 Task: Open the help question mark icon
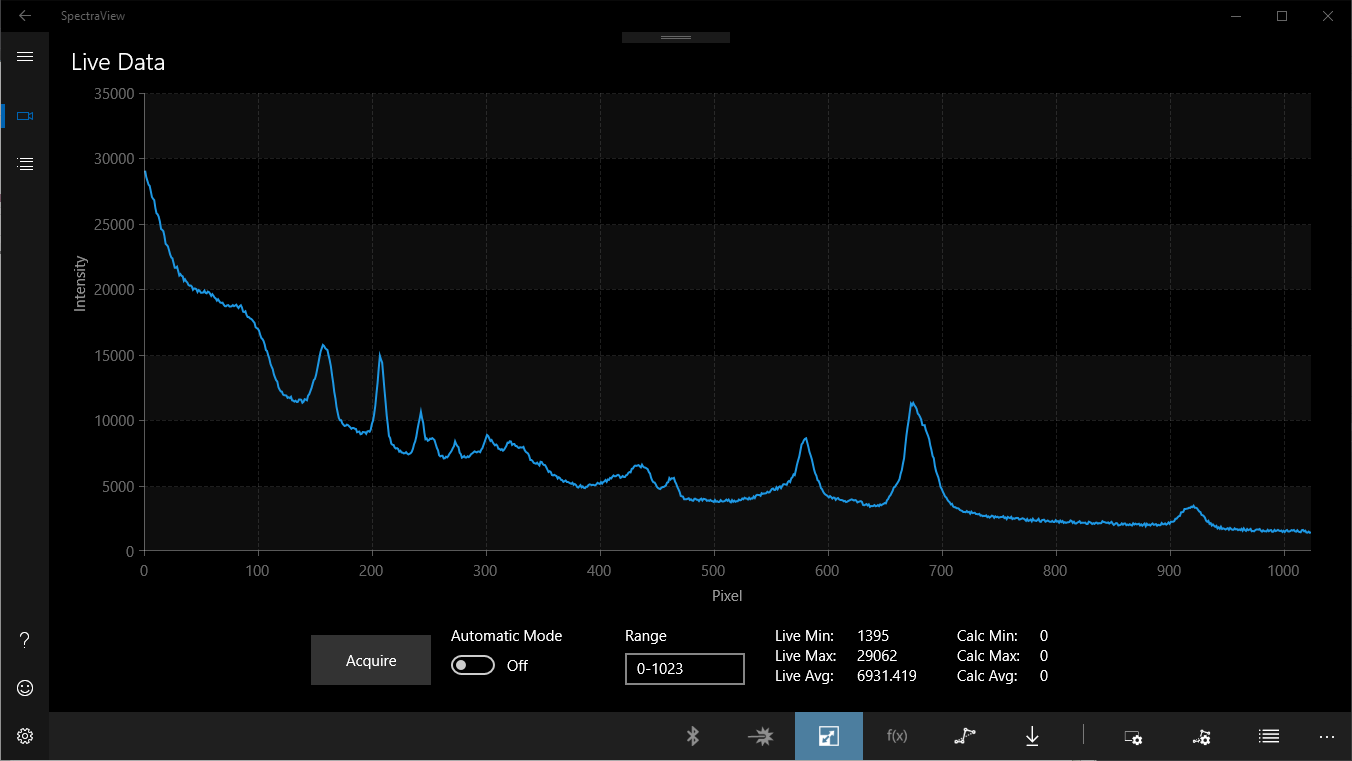point(25,640)
